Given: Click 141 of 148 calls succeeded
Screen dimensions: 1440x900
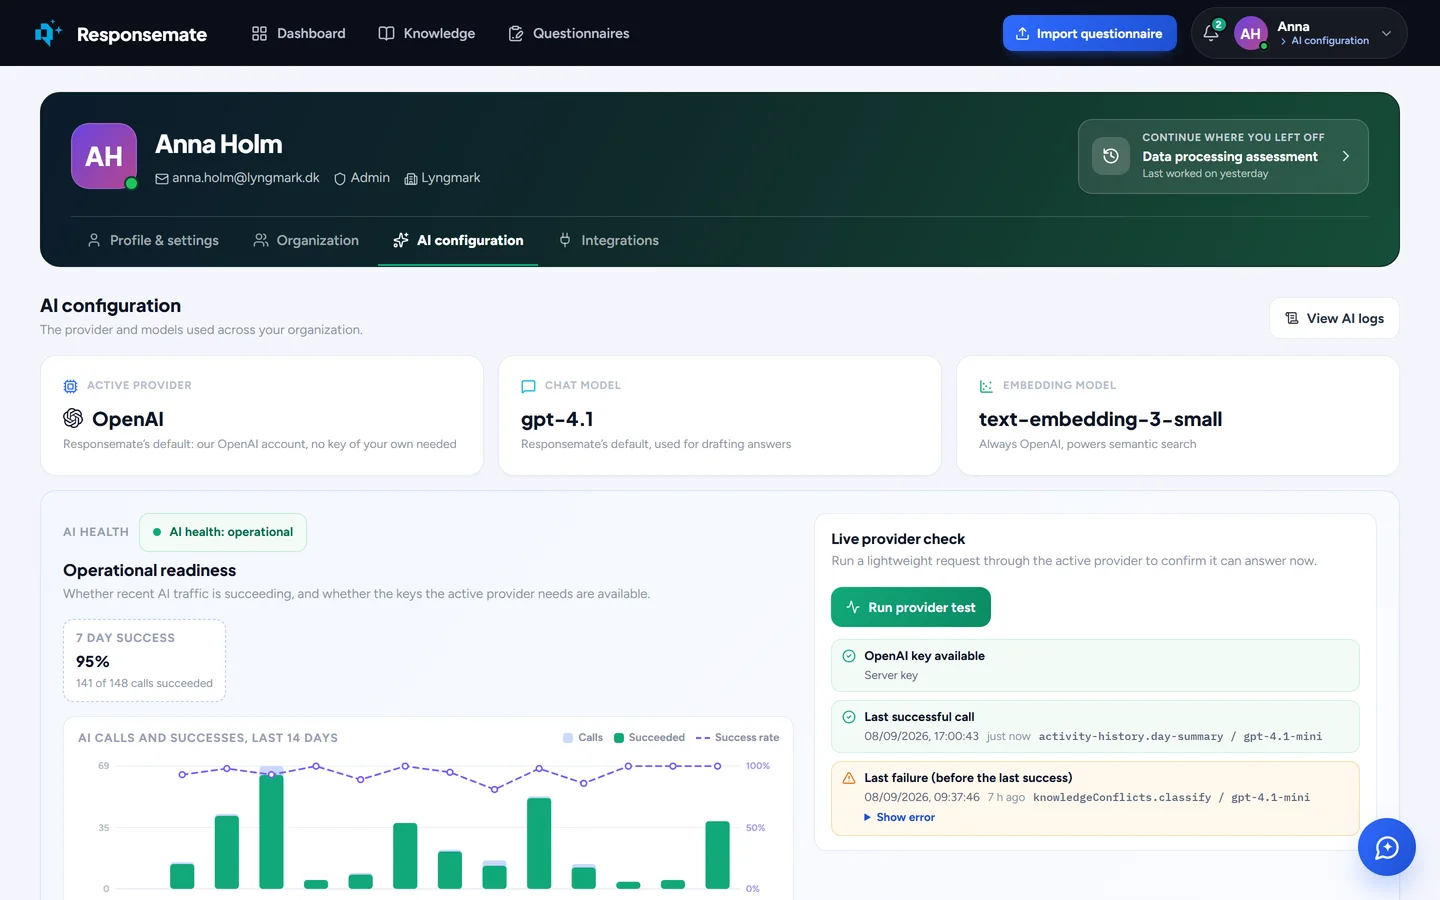Looking at the screenshot, I should coord(144,683).
